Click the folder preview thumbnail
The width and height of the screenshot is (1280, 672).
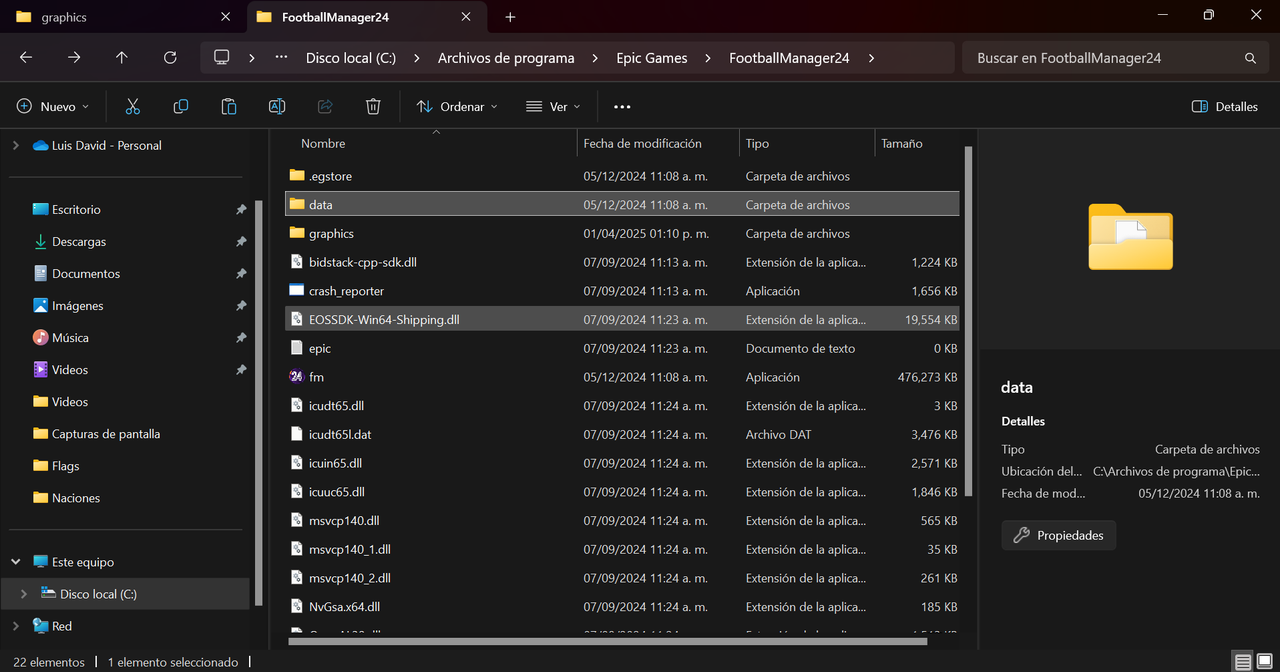point(1130,237)
